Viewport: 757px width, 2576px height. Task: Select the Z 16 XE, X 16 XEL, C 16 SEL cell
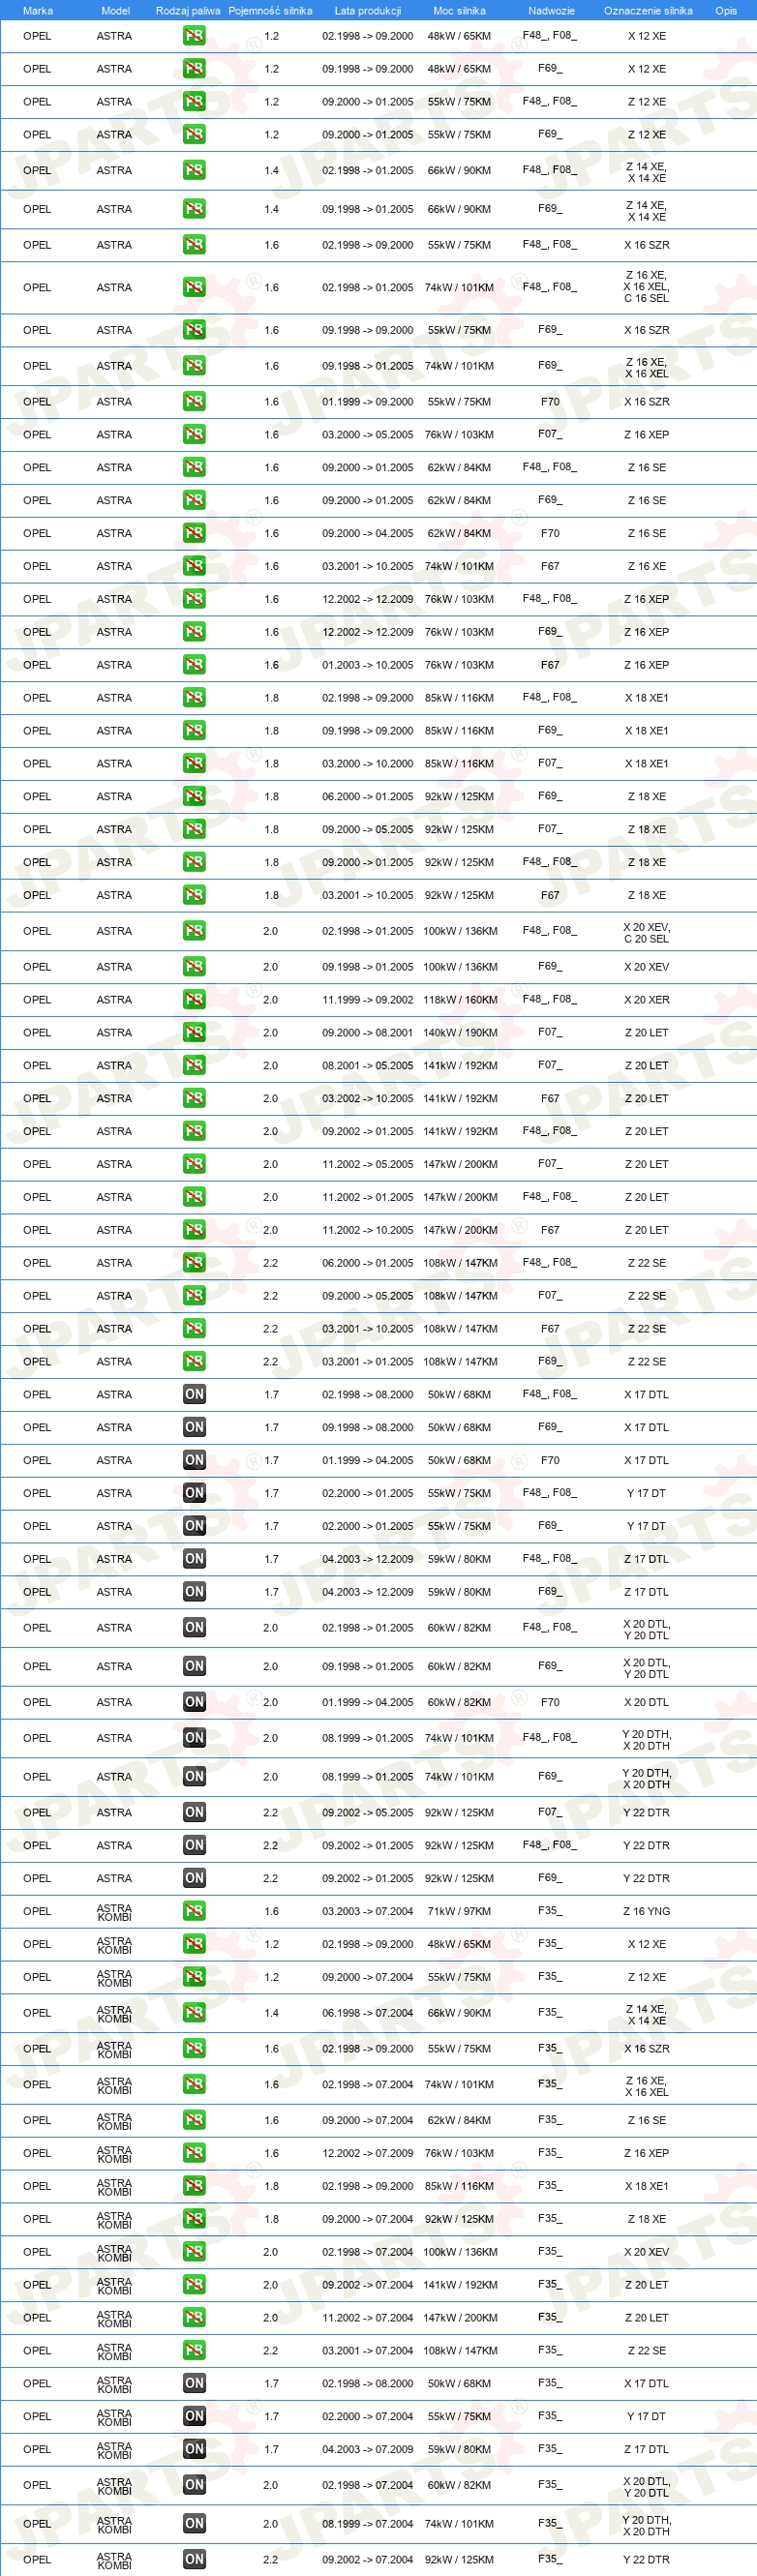tap(647, 287)
